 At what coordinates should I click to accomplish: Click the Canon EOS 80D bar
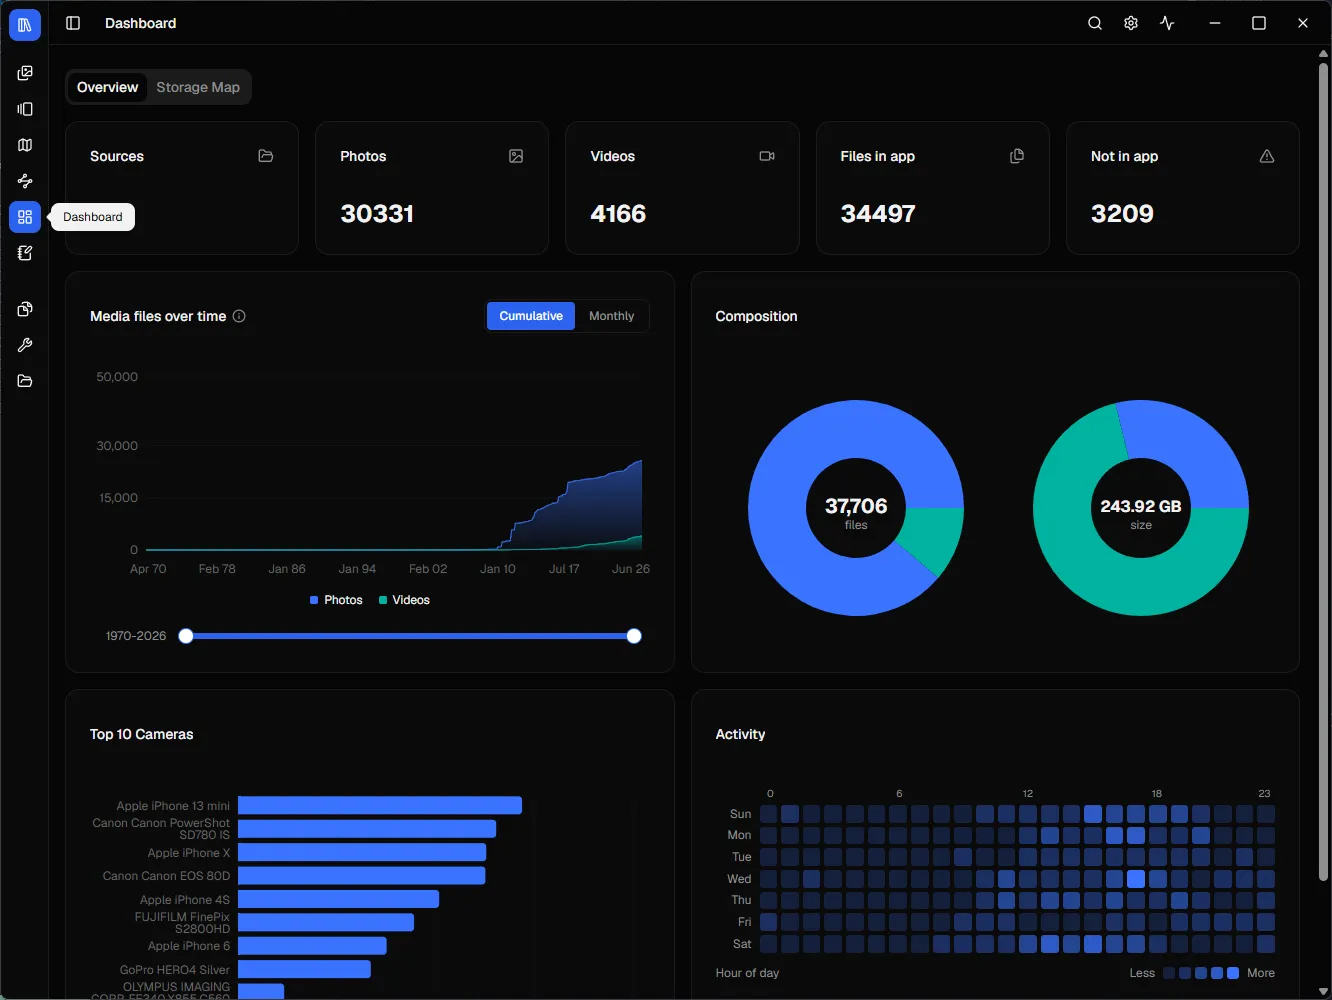[x=362, y=876]
